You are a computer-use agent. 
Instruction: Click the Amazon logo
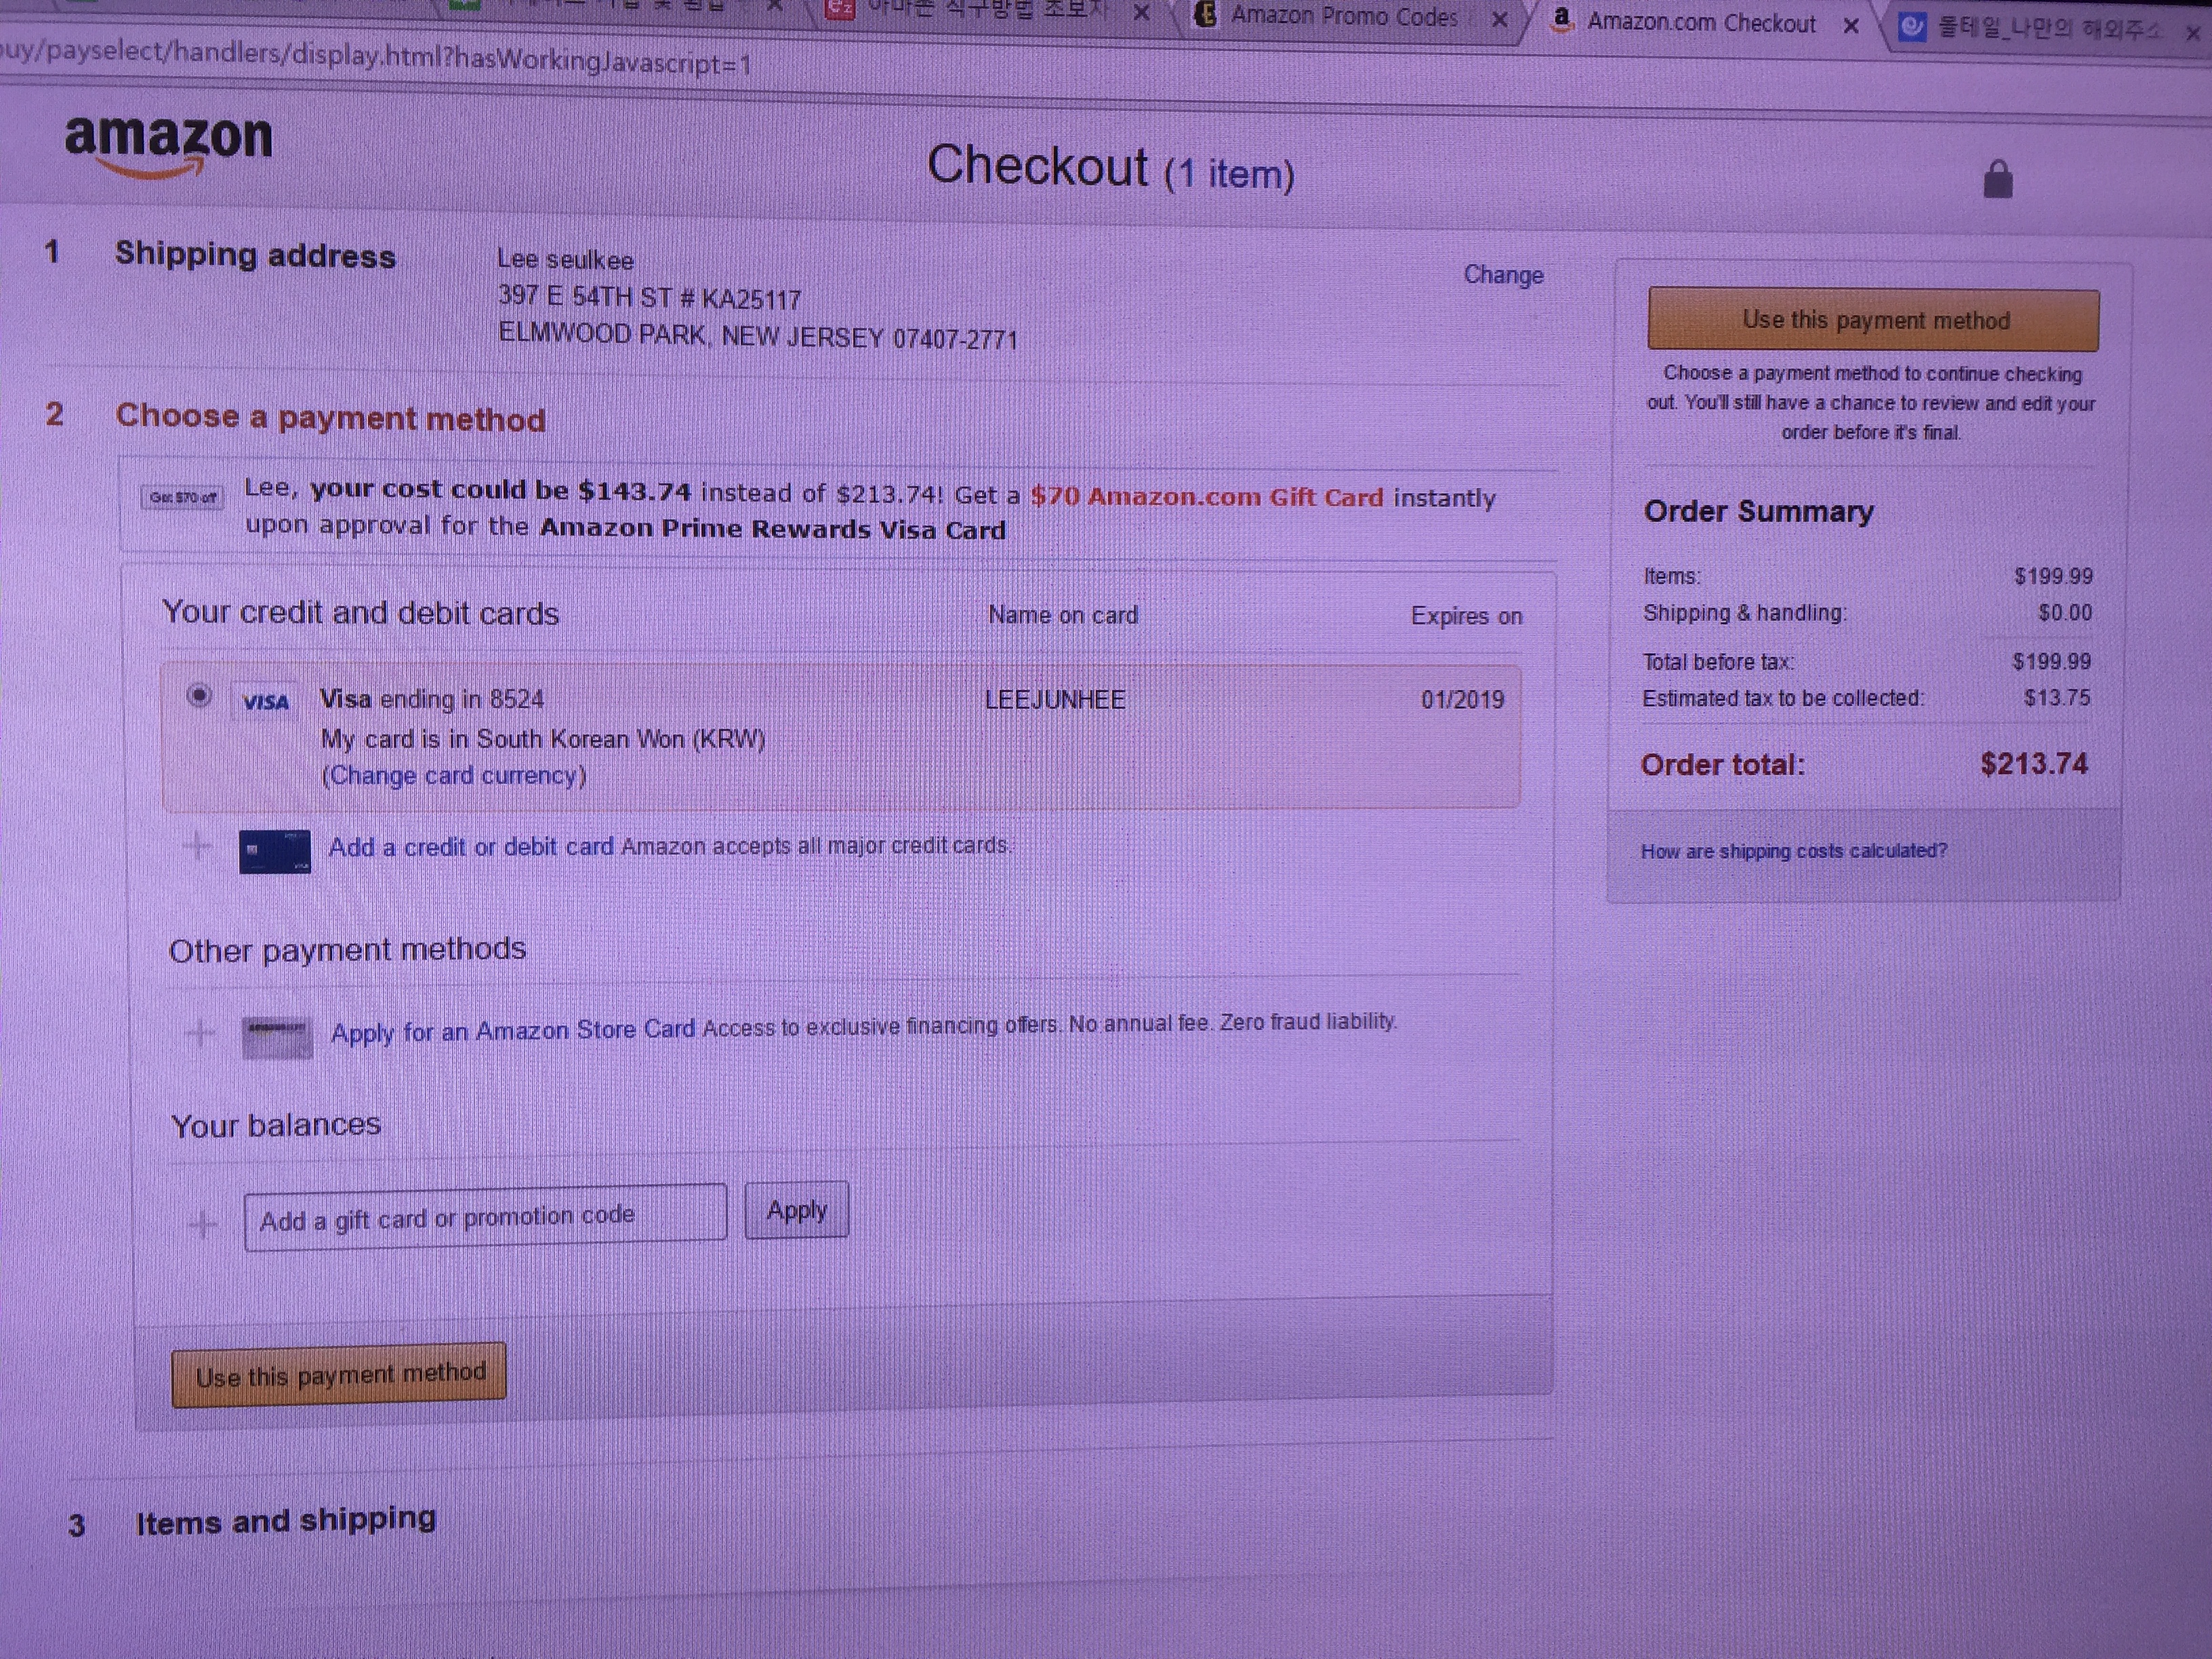168,144
